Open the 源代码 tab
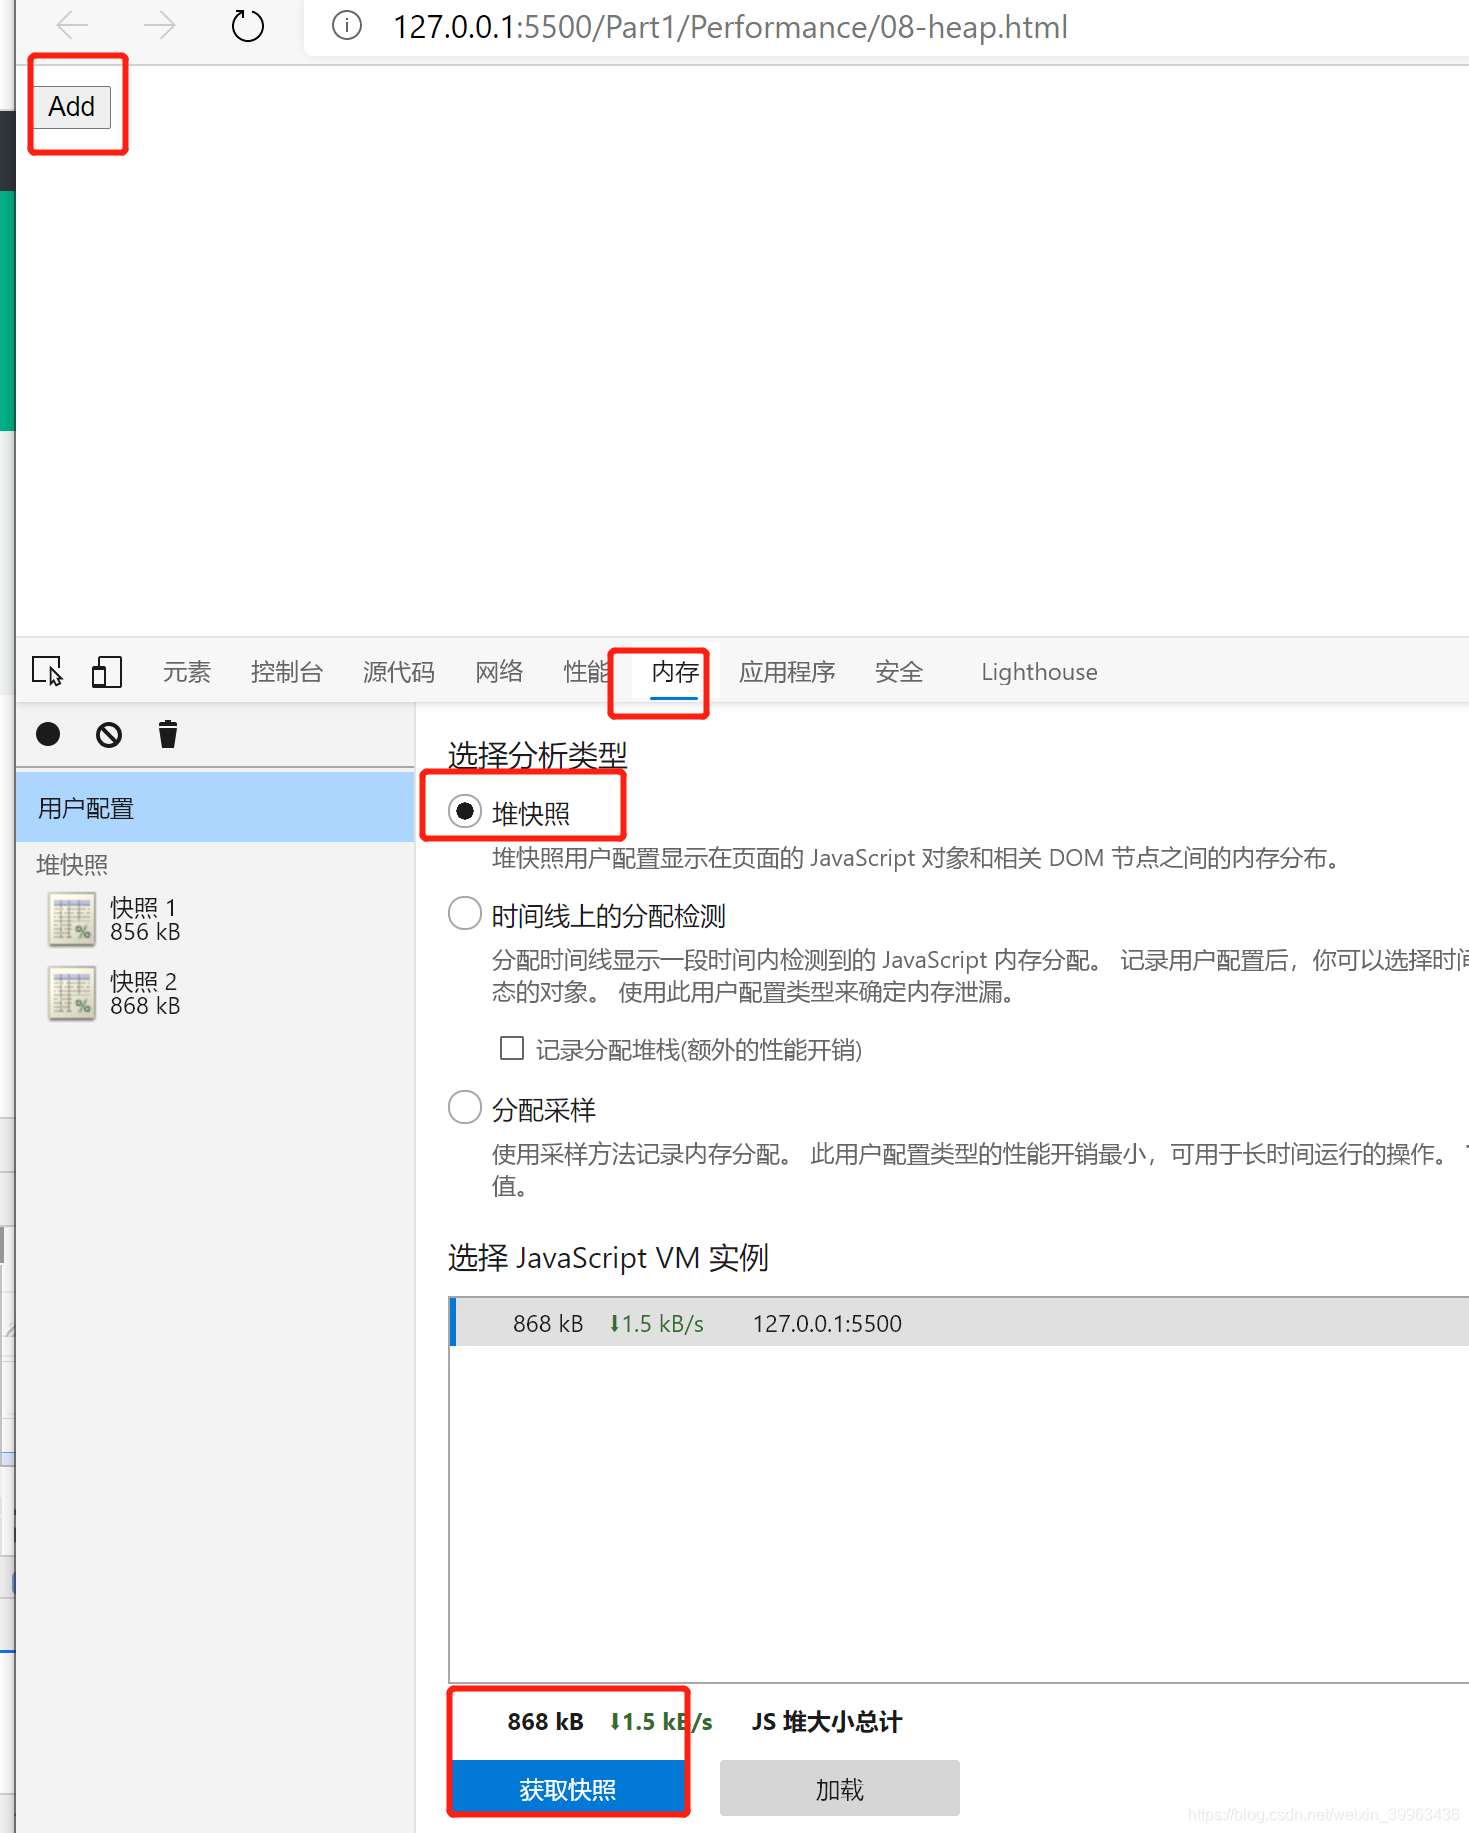Screen dimensions: 1469x1833 [399, 672]
